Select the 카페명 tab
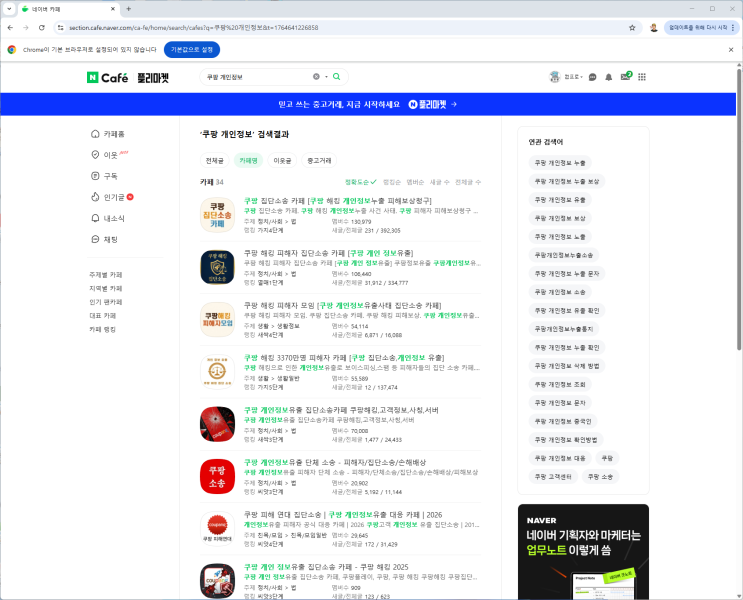The height and width of the screenshot is (600, 743). click(248, 161)
